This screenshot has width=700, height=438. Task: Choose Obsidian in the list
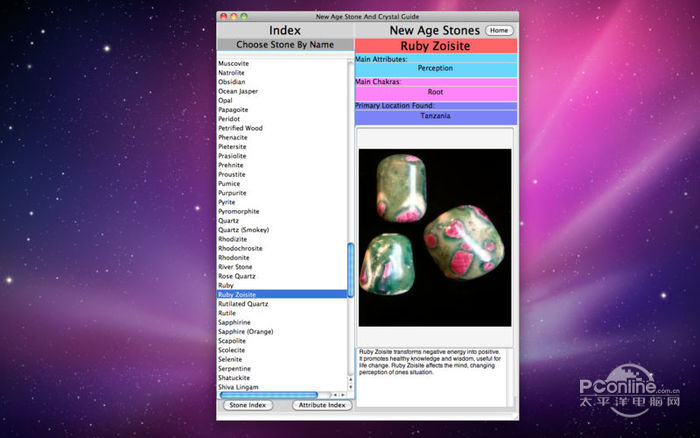(x=231, y=82)
